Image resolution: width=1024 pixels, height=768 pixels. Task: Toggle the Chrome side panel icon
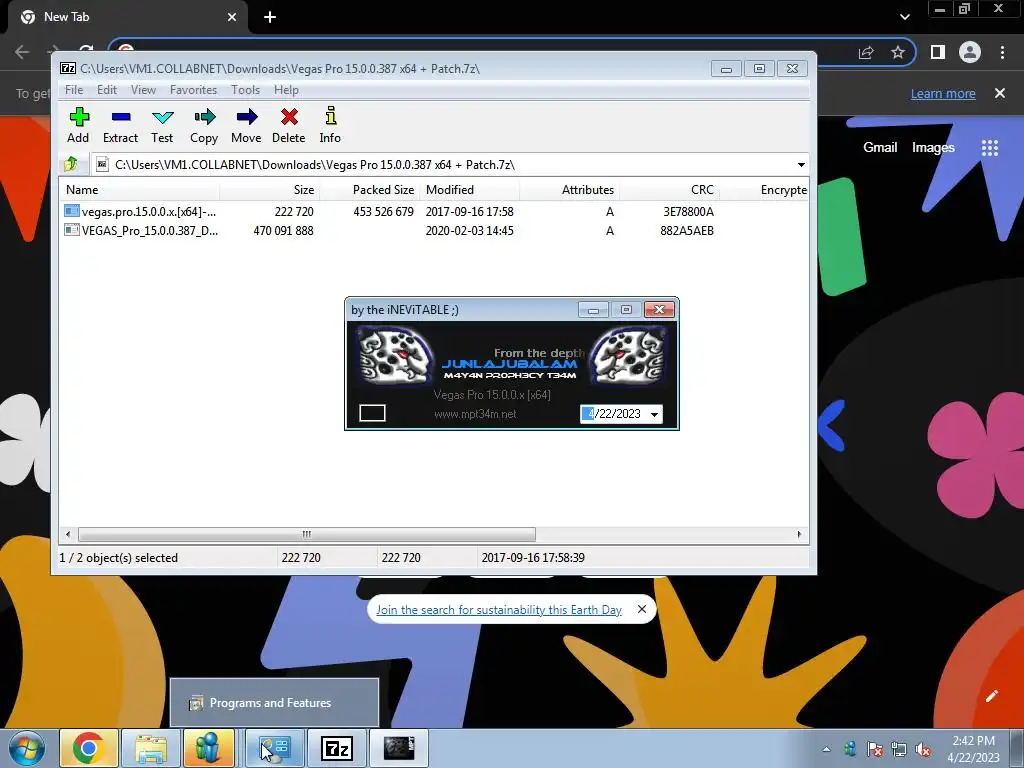point(938,52)
